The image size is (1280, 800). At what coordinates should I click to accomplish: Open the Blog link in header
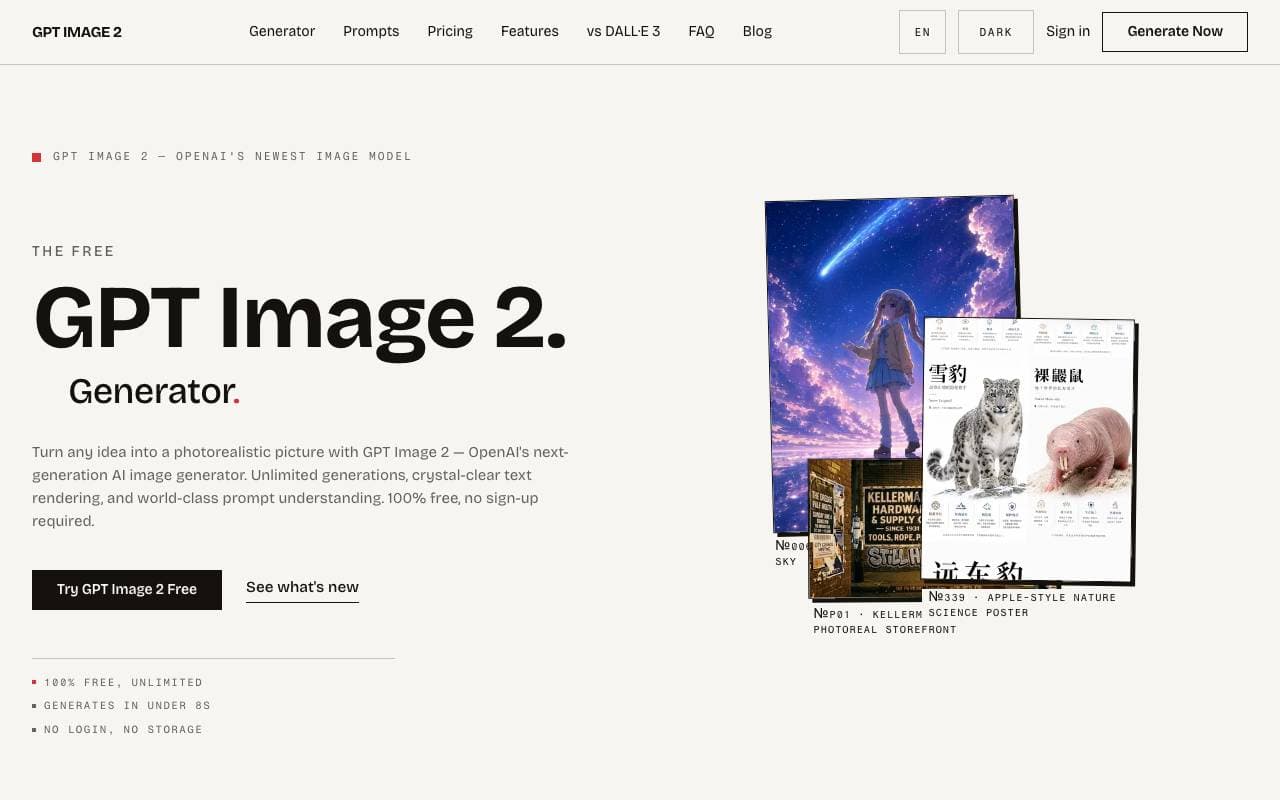(757, 31)
